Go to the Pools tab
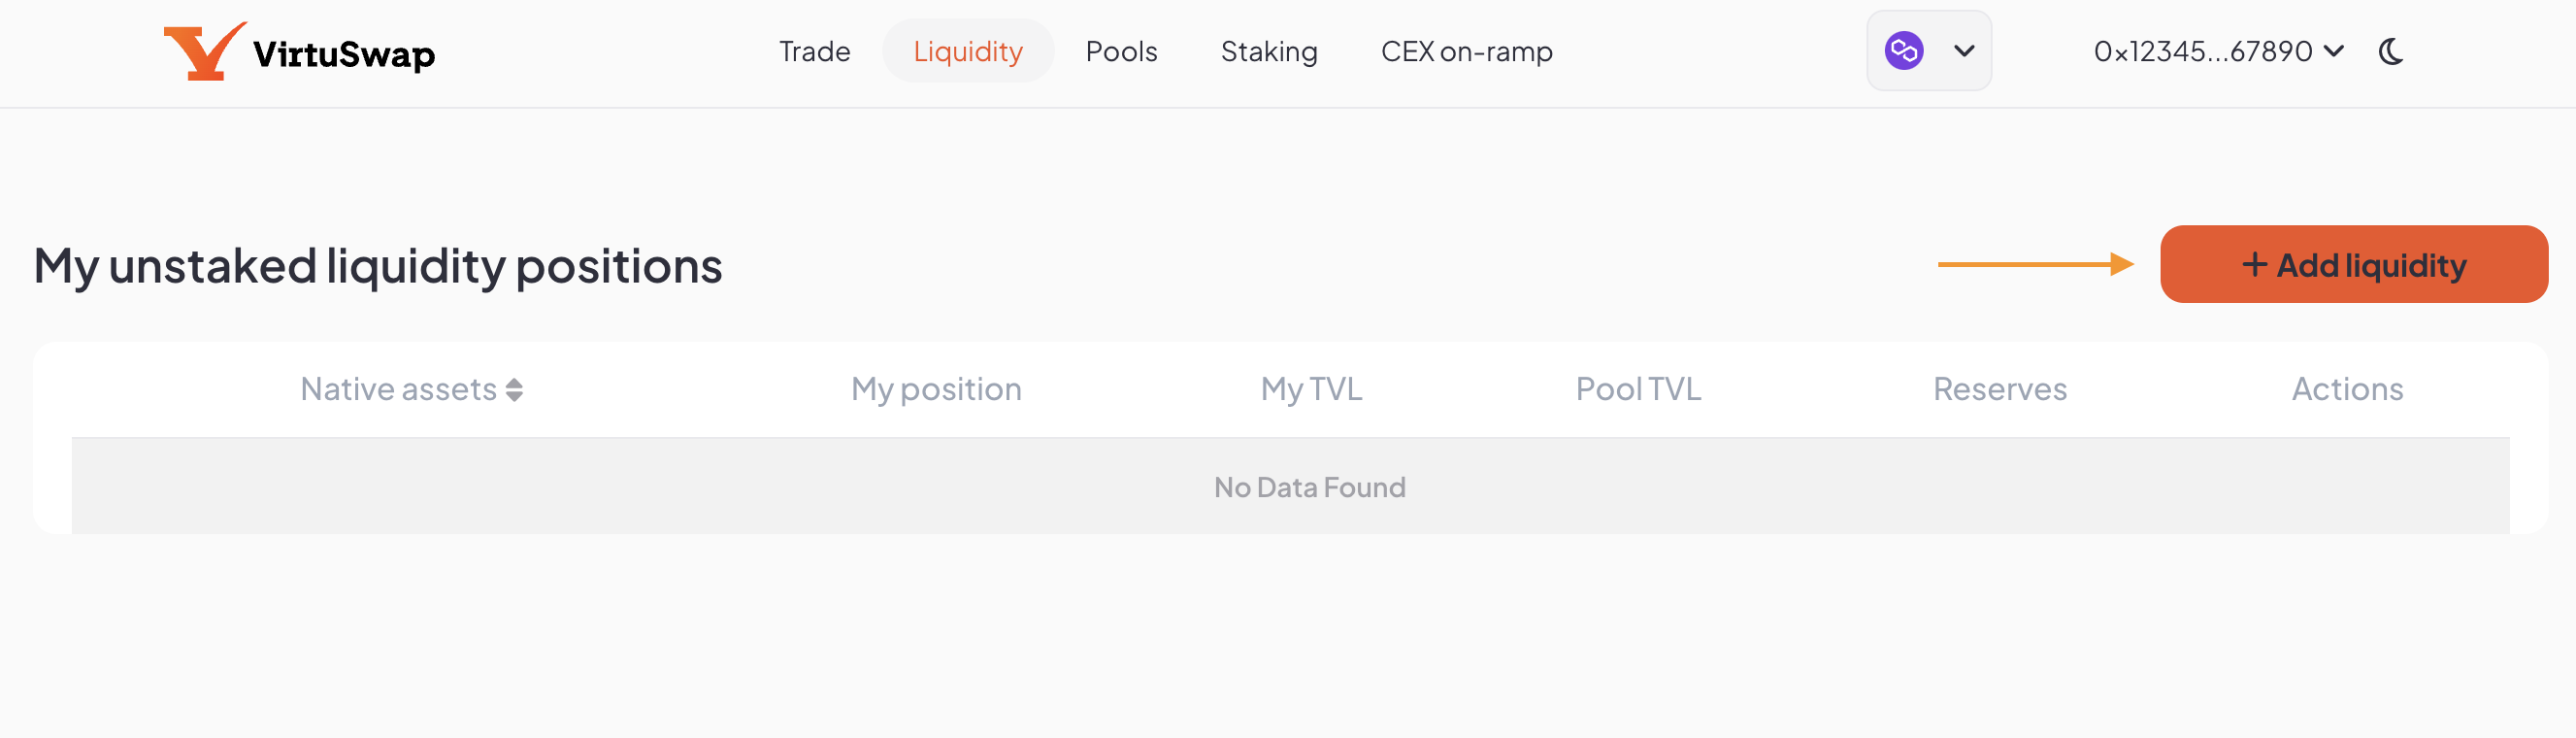Image resolution: width=2576 pixels, height=738 pixels. pos(1121,52)
